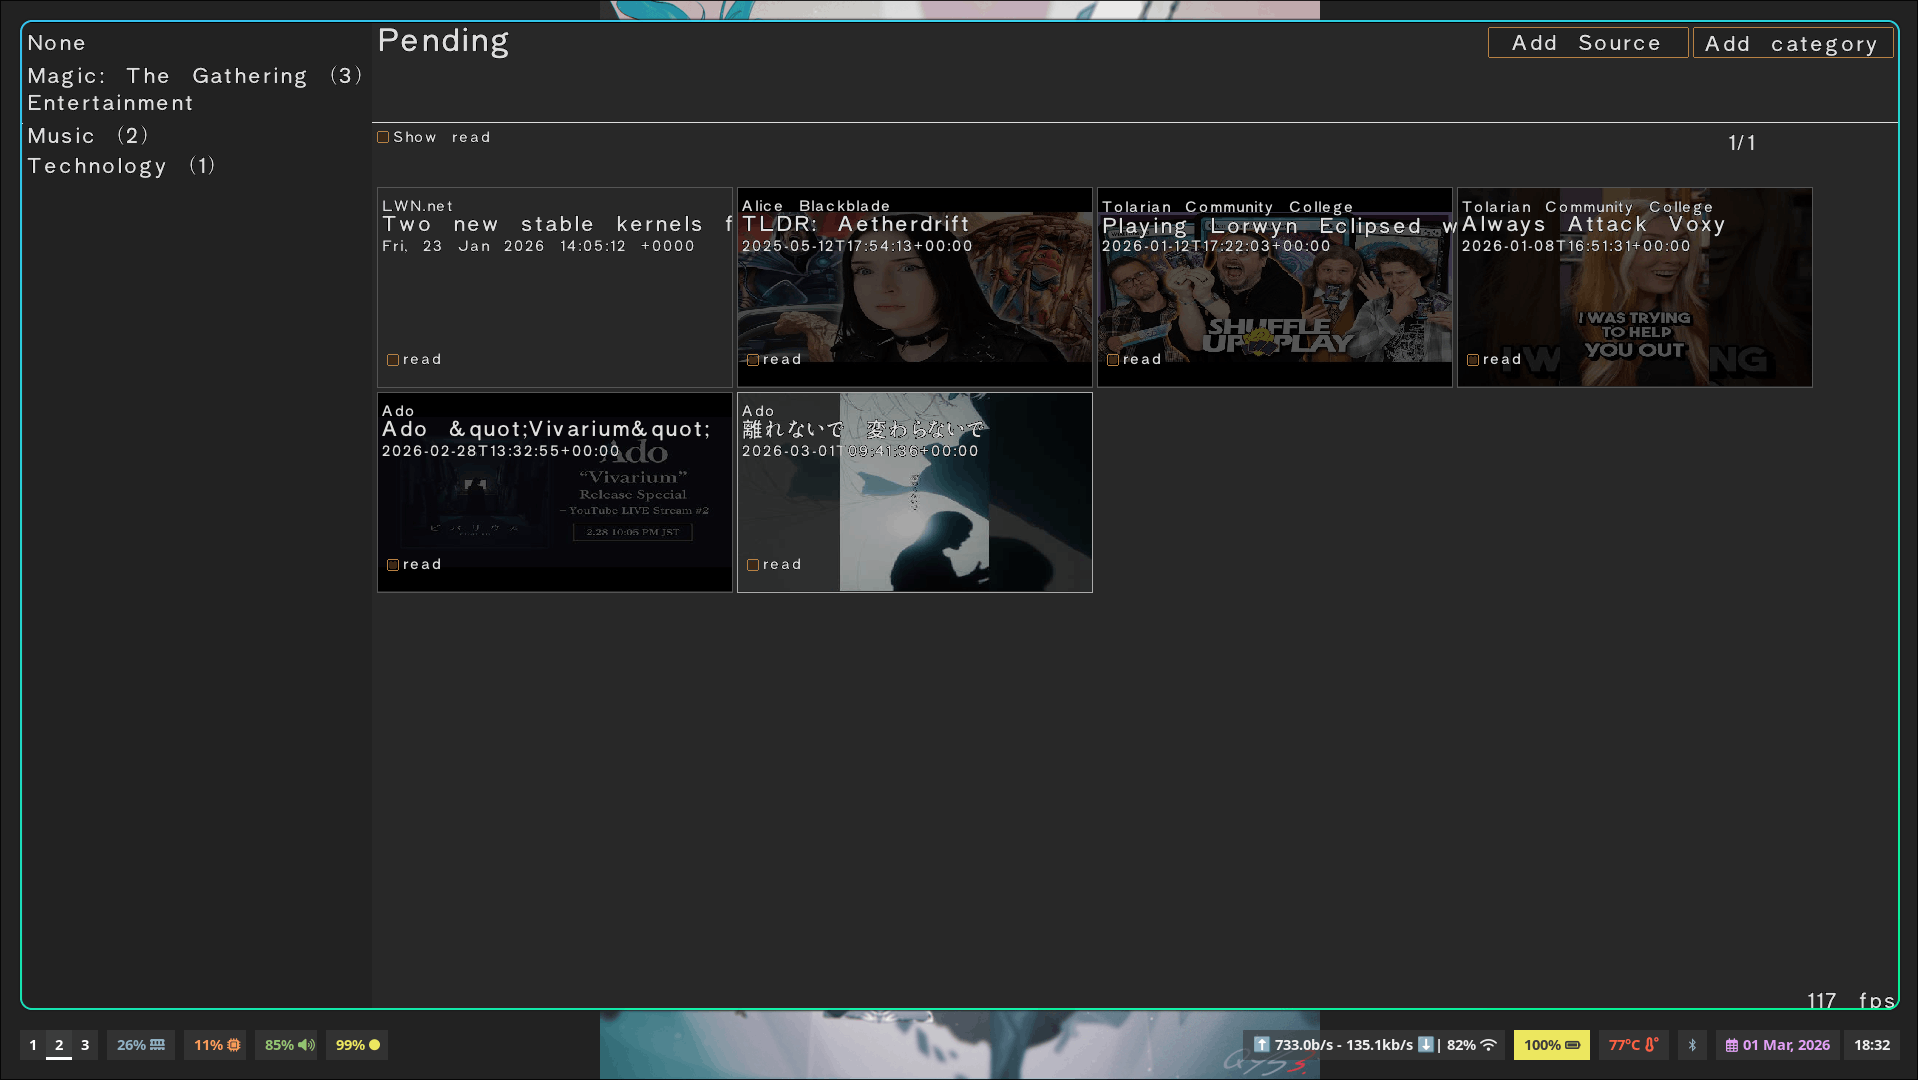
Task: Mark Ado Vivarium entry as read
Action: pos(393,565)
